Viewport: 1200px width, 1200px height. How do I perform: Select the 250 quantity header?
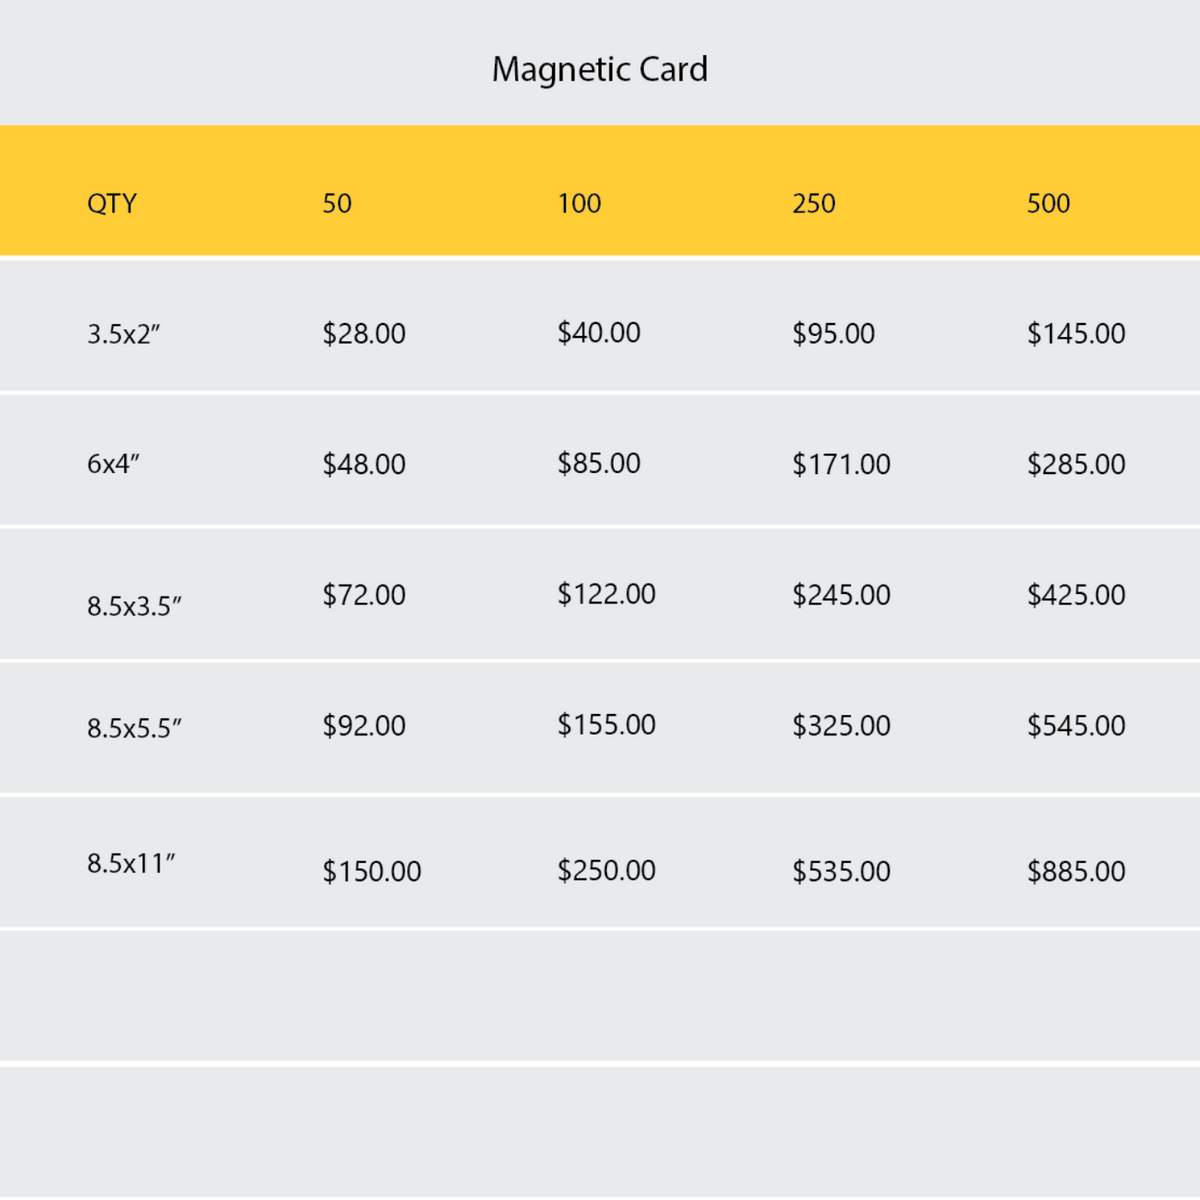click(814, 203)
